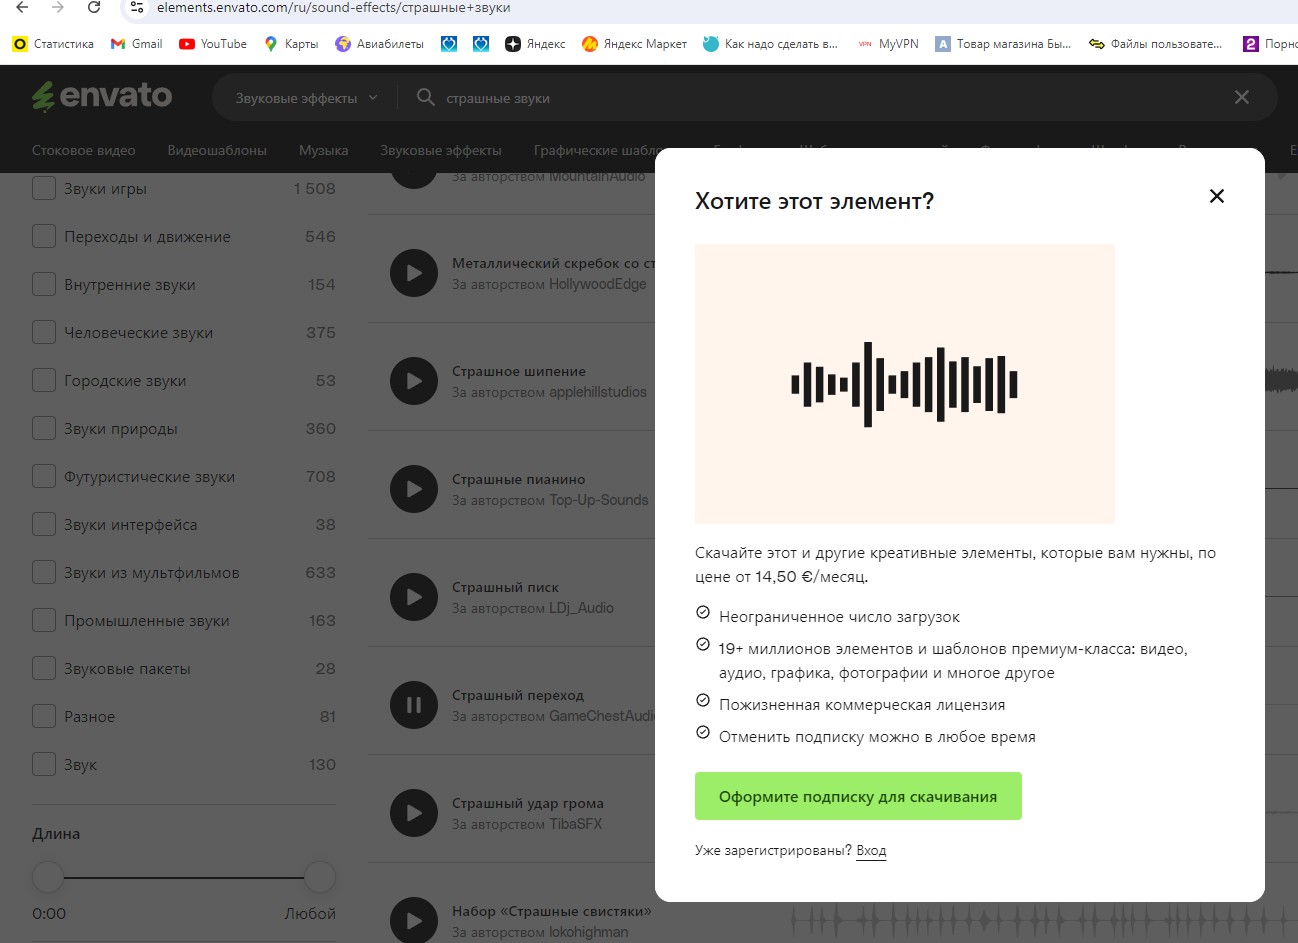Clear the search field with X icon

1241,98
